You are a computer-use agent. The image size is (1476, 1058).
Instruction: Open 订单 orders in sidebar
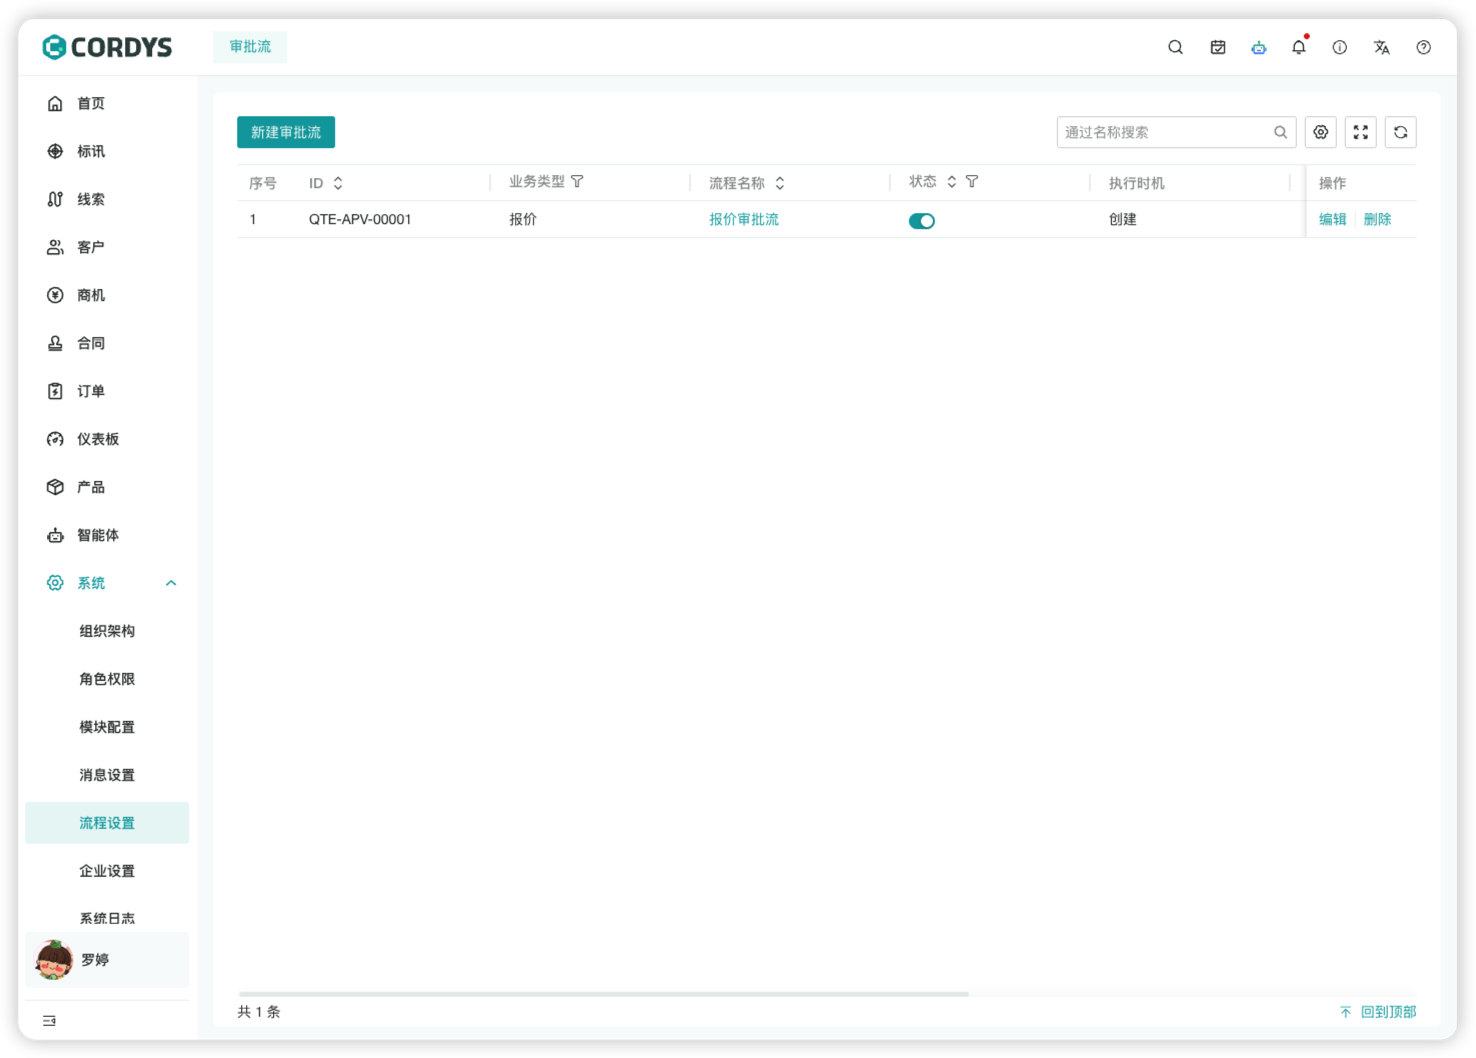coord(107,391)
